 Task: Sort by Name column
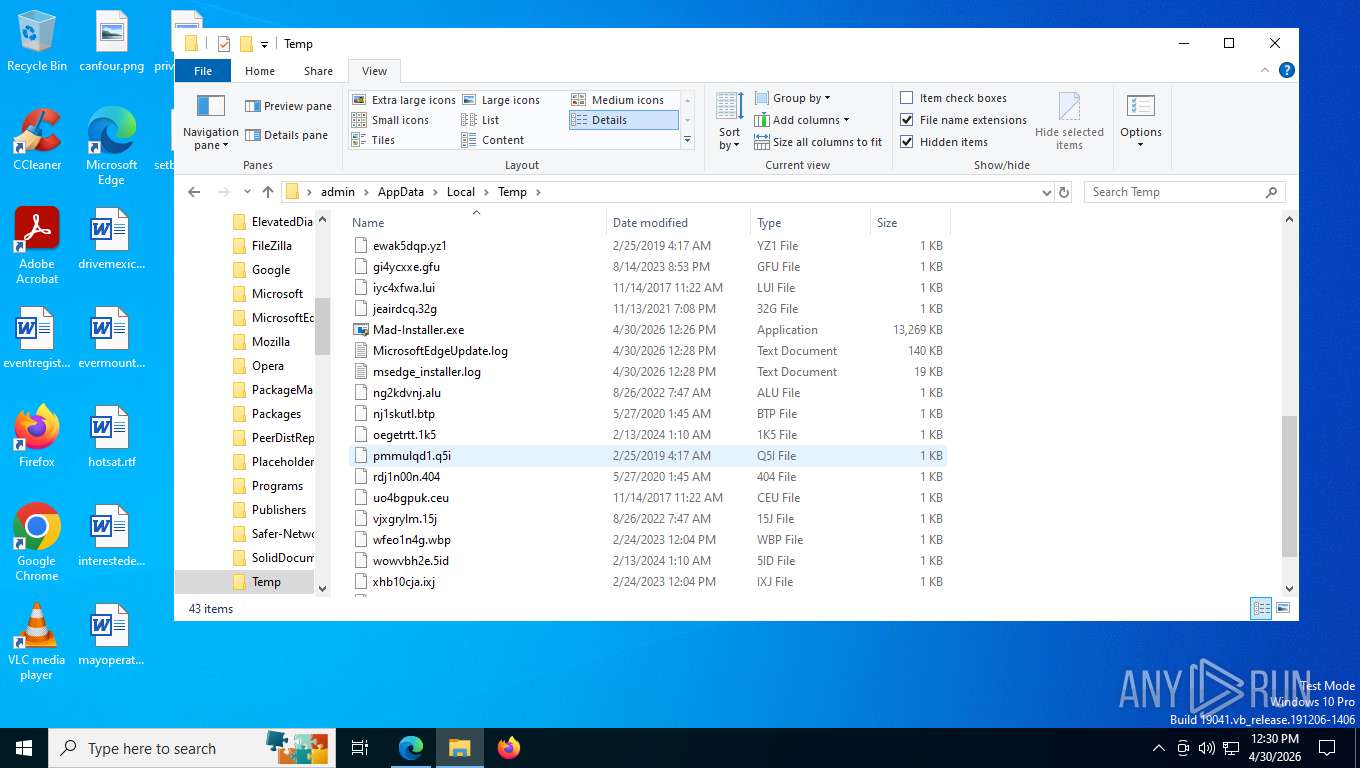point(476,223)
